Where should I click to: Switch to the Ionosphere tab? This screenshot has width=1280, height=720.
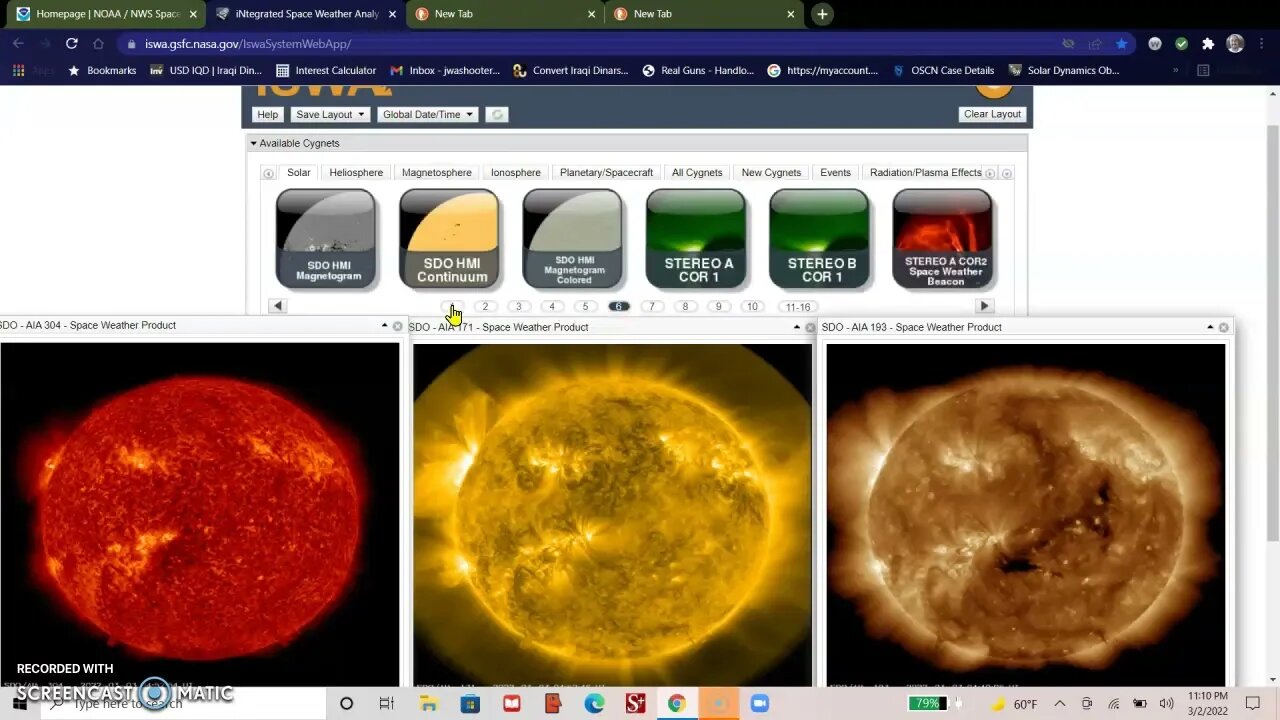(x=515, y=172)
